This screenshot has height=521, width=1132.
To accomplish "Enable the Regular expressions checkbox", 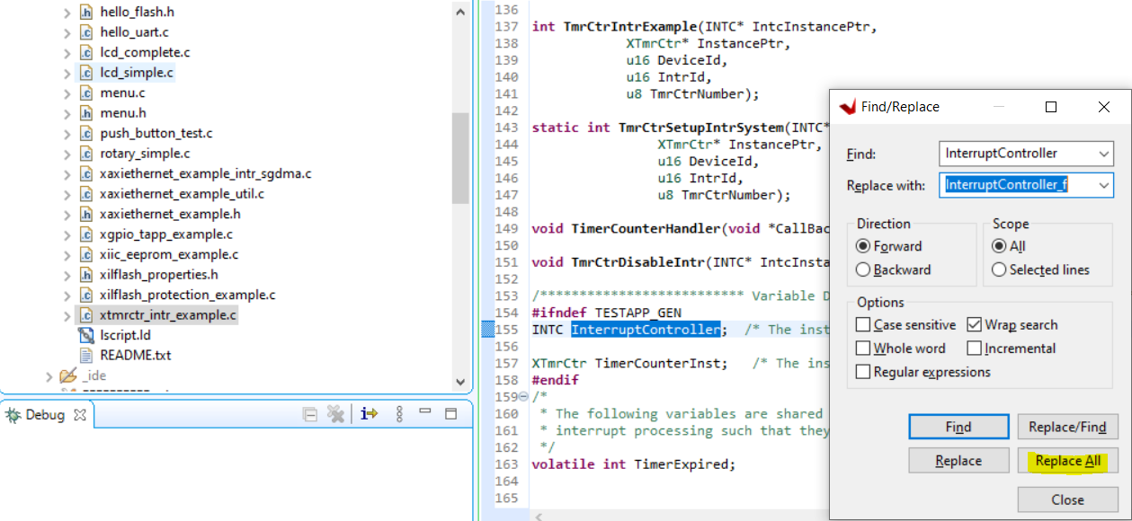I will [863, 372].
